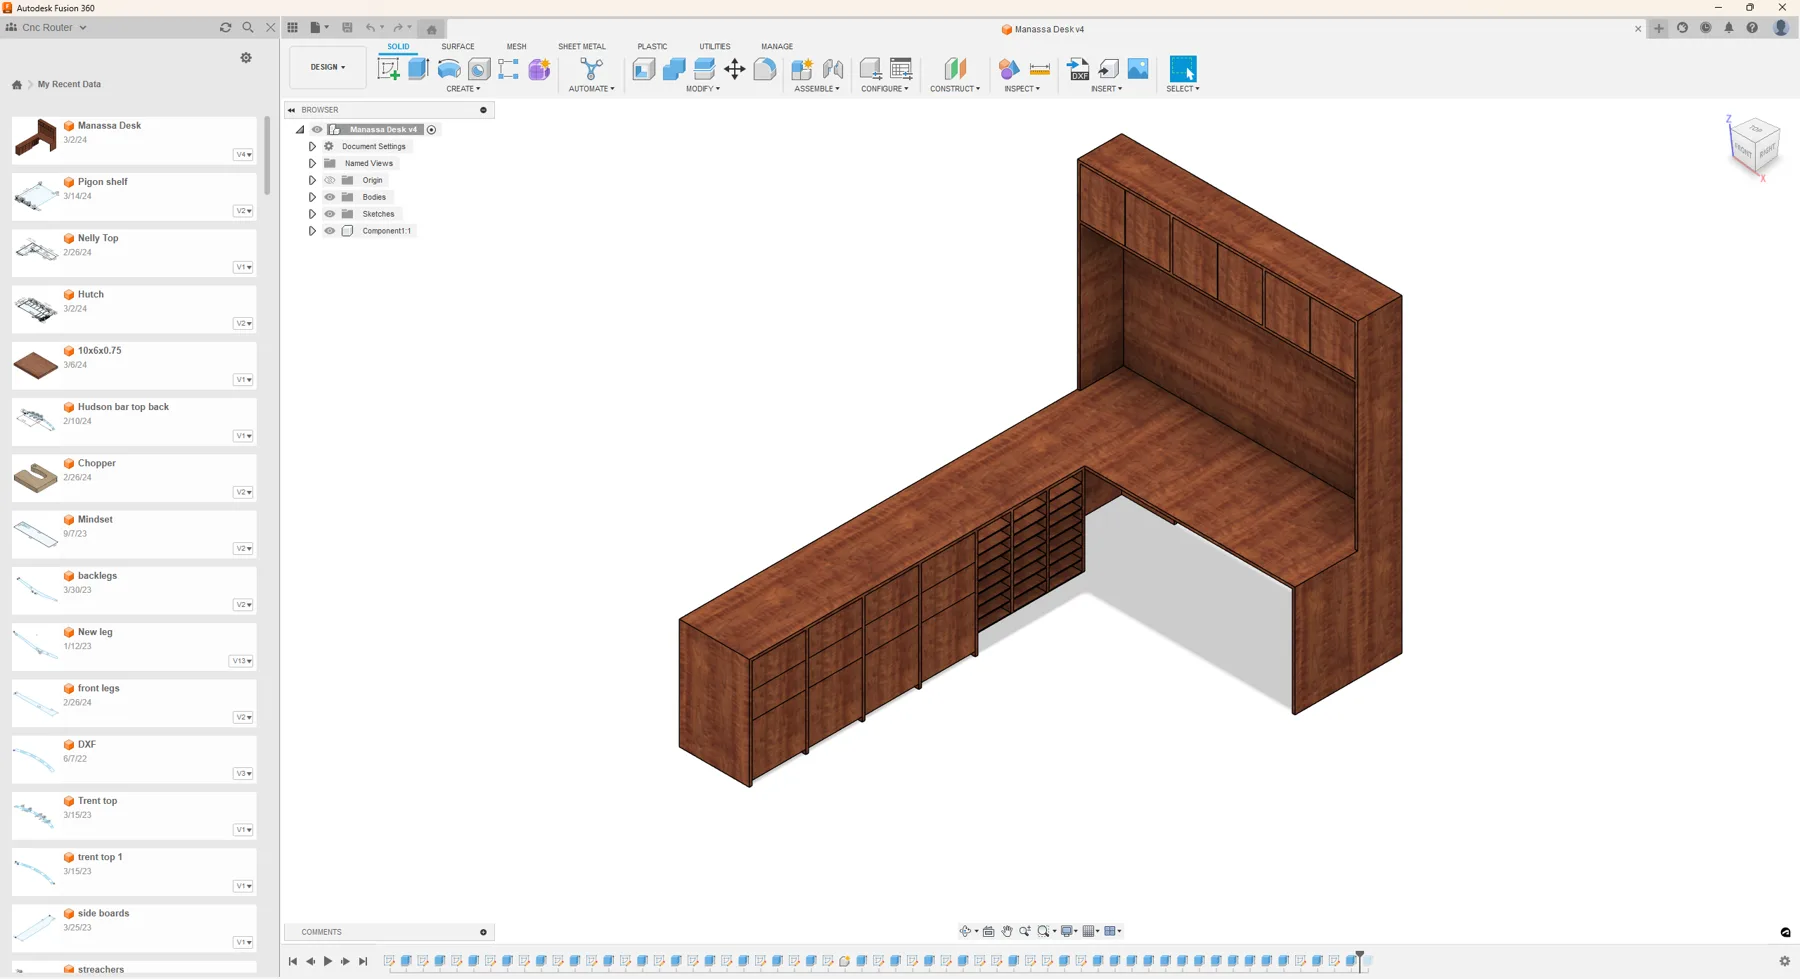Expand the Bodies folder
This screenshot has height=979, width=1800.
tap(312, 197)
